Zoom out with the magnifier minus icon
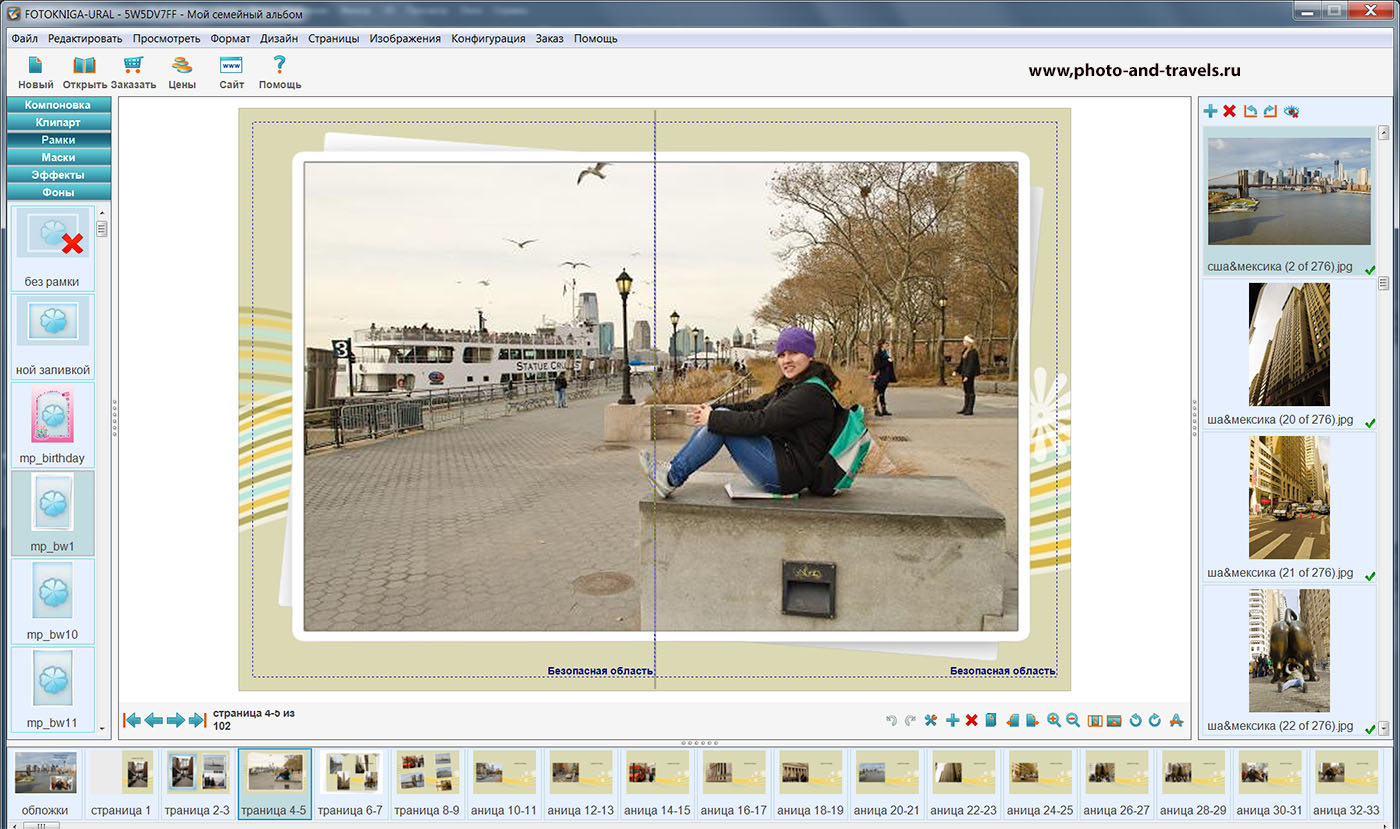 point(1072,720)
